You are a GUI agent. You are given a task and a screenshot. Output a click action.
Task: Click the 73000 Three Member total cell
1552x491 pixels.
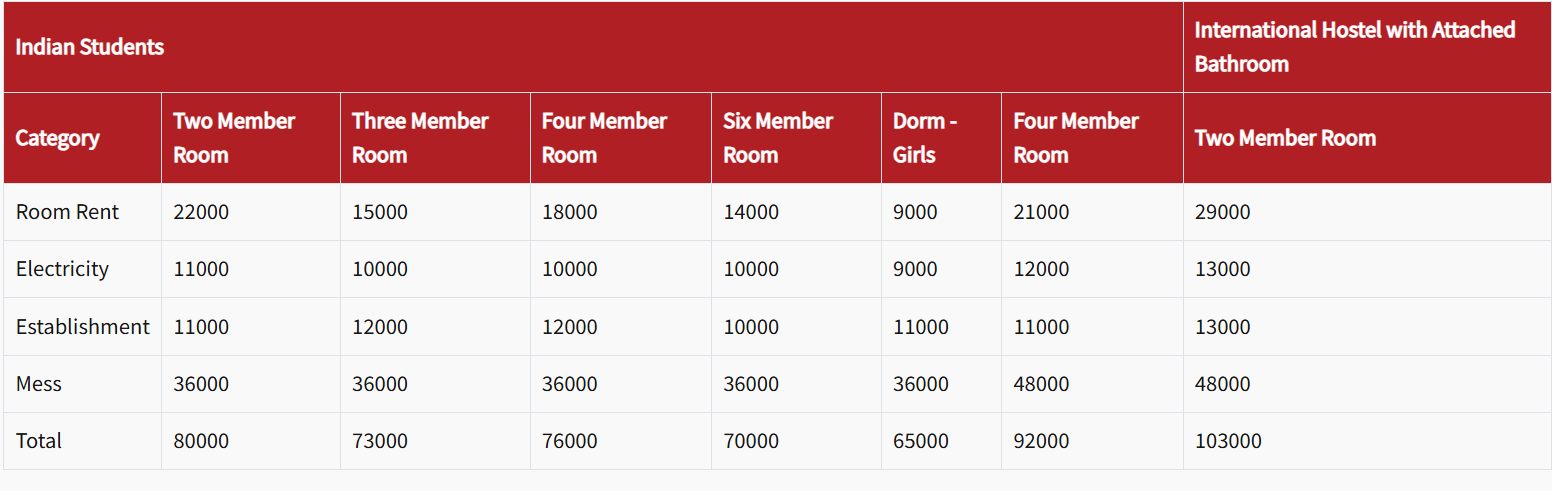tap(380, 441)
